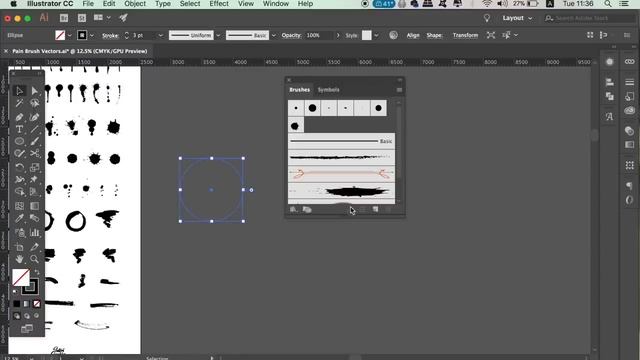The height and width of the screenshot is (360, 640).
Task: Select the Eyedropper tool
Action: pos(19,218)
